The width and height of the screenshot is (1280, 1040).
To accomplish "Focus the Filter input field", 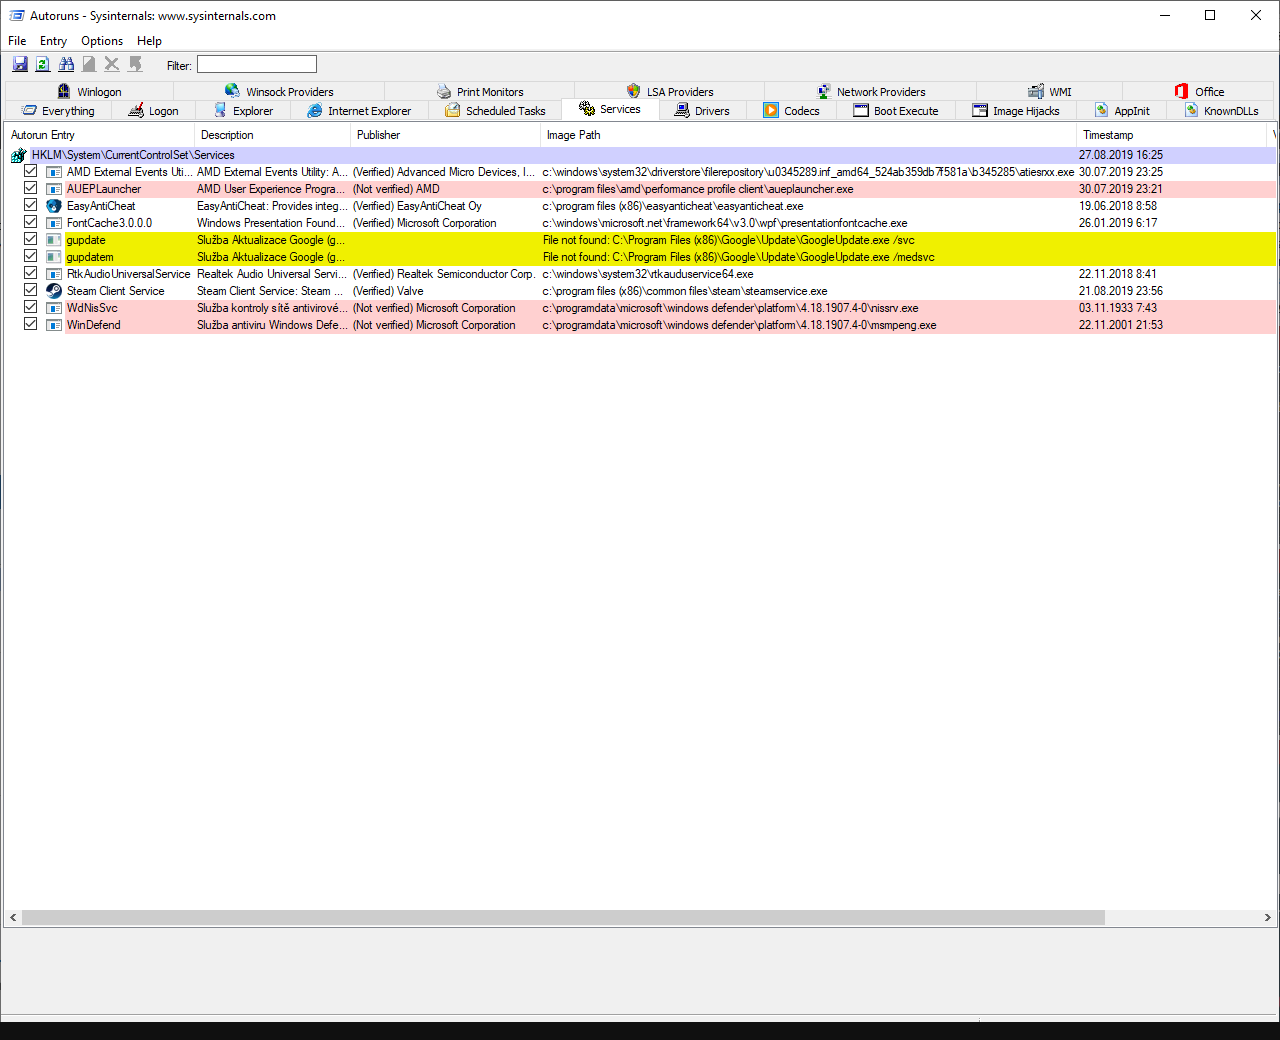I will tap(257, 65).
